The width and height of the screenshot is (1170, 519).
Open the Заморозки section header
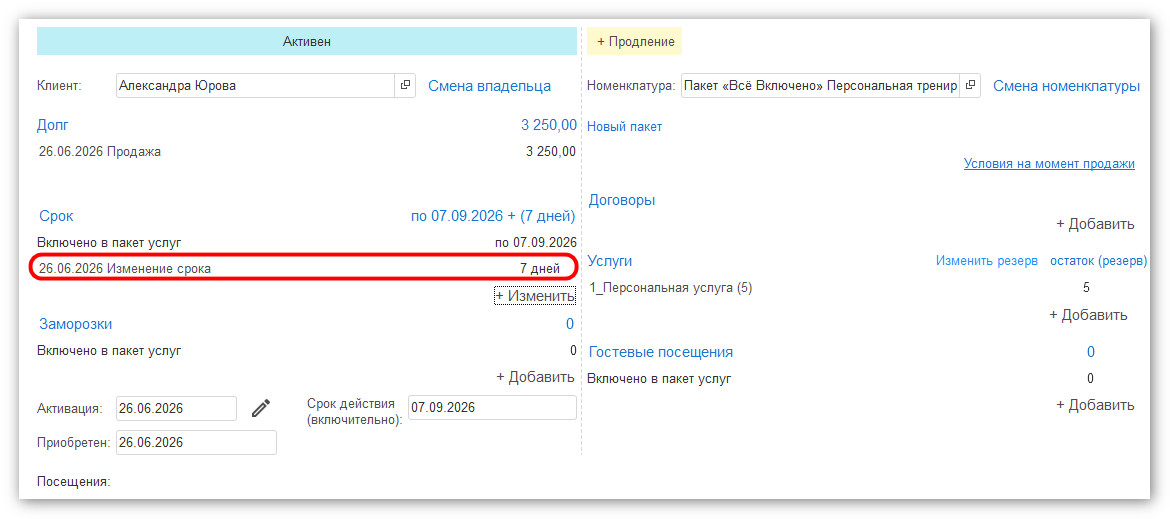coord(75,324)
